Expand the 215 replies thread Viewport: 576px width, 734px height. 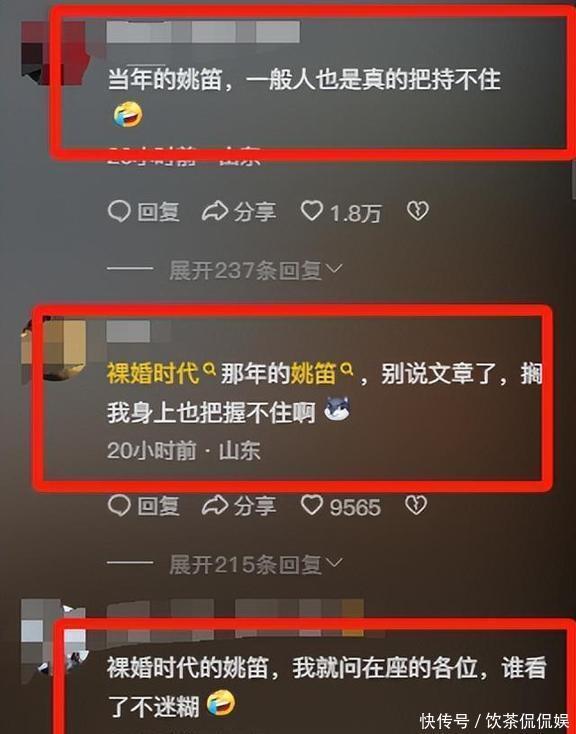(255, 565)
